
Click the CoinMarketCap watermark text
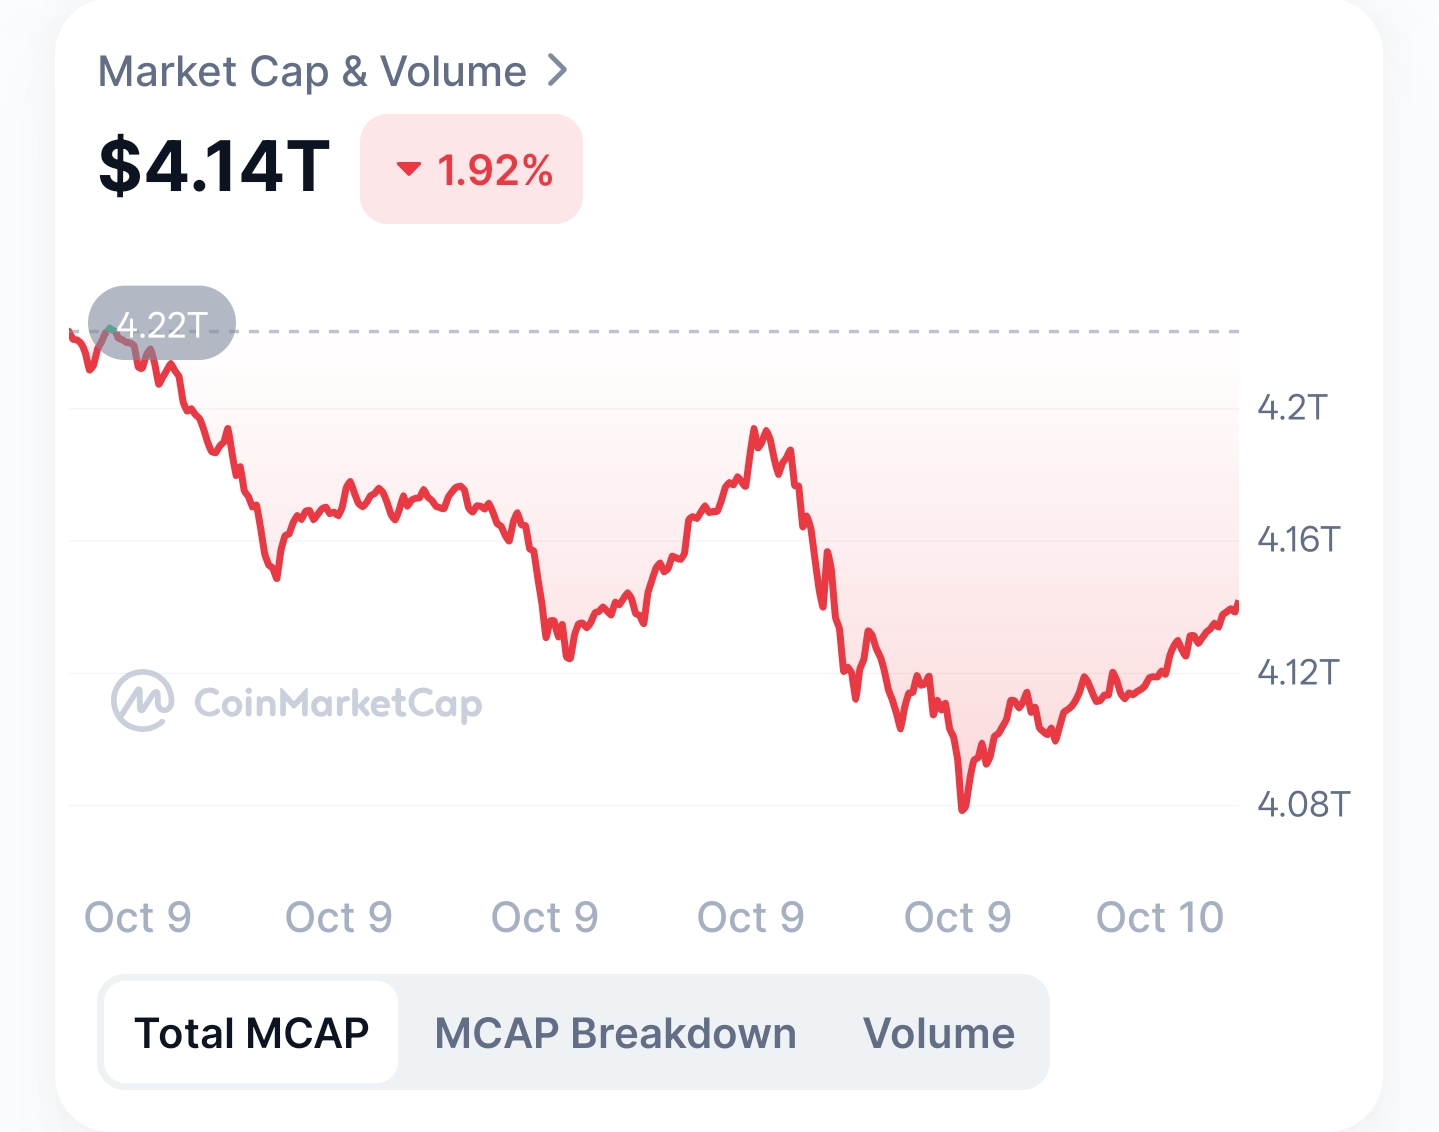[338, 703]
